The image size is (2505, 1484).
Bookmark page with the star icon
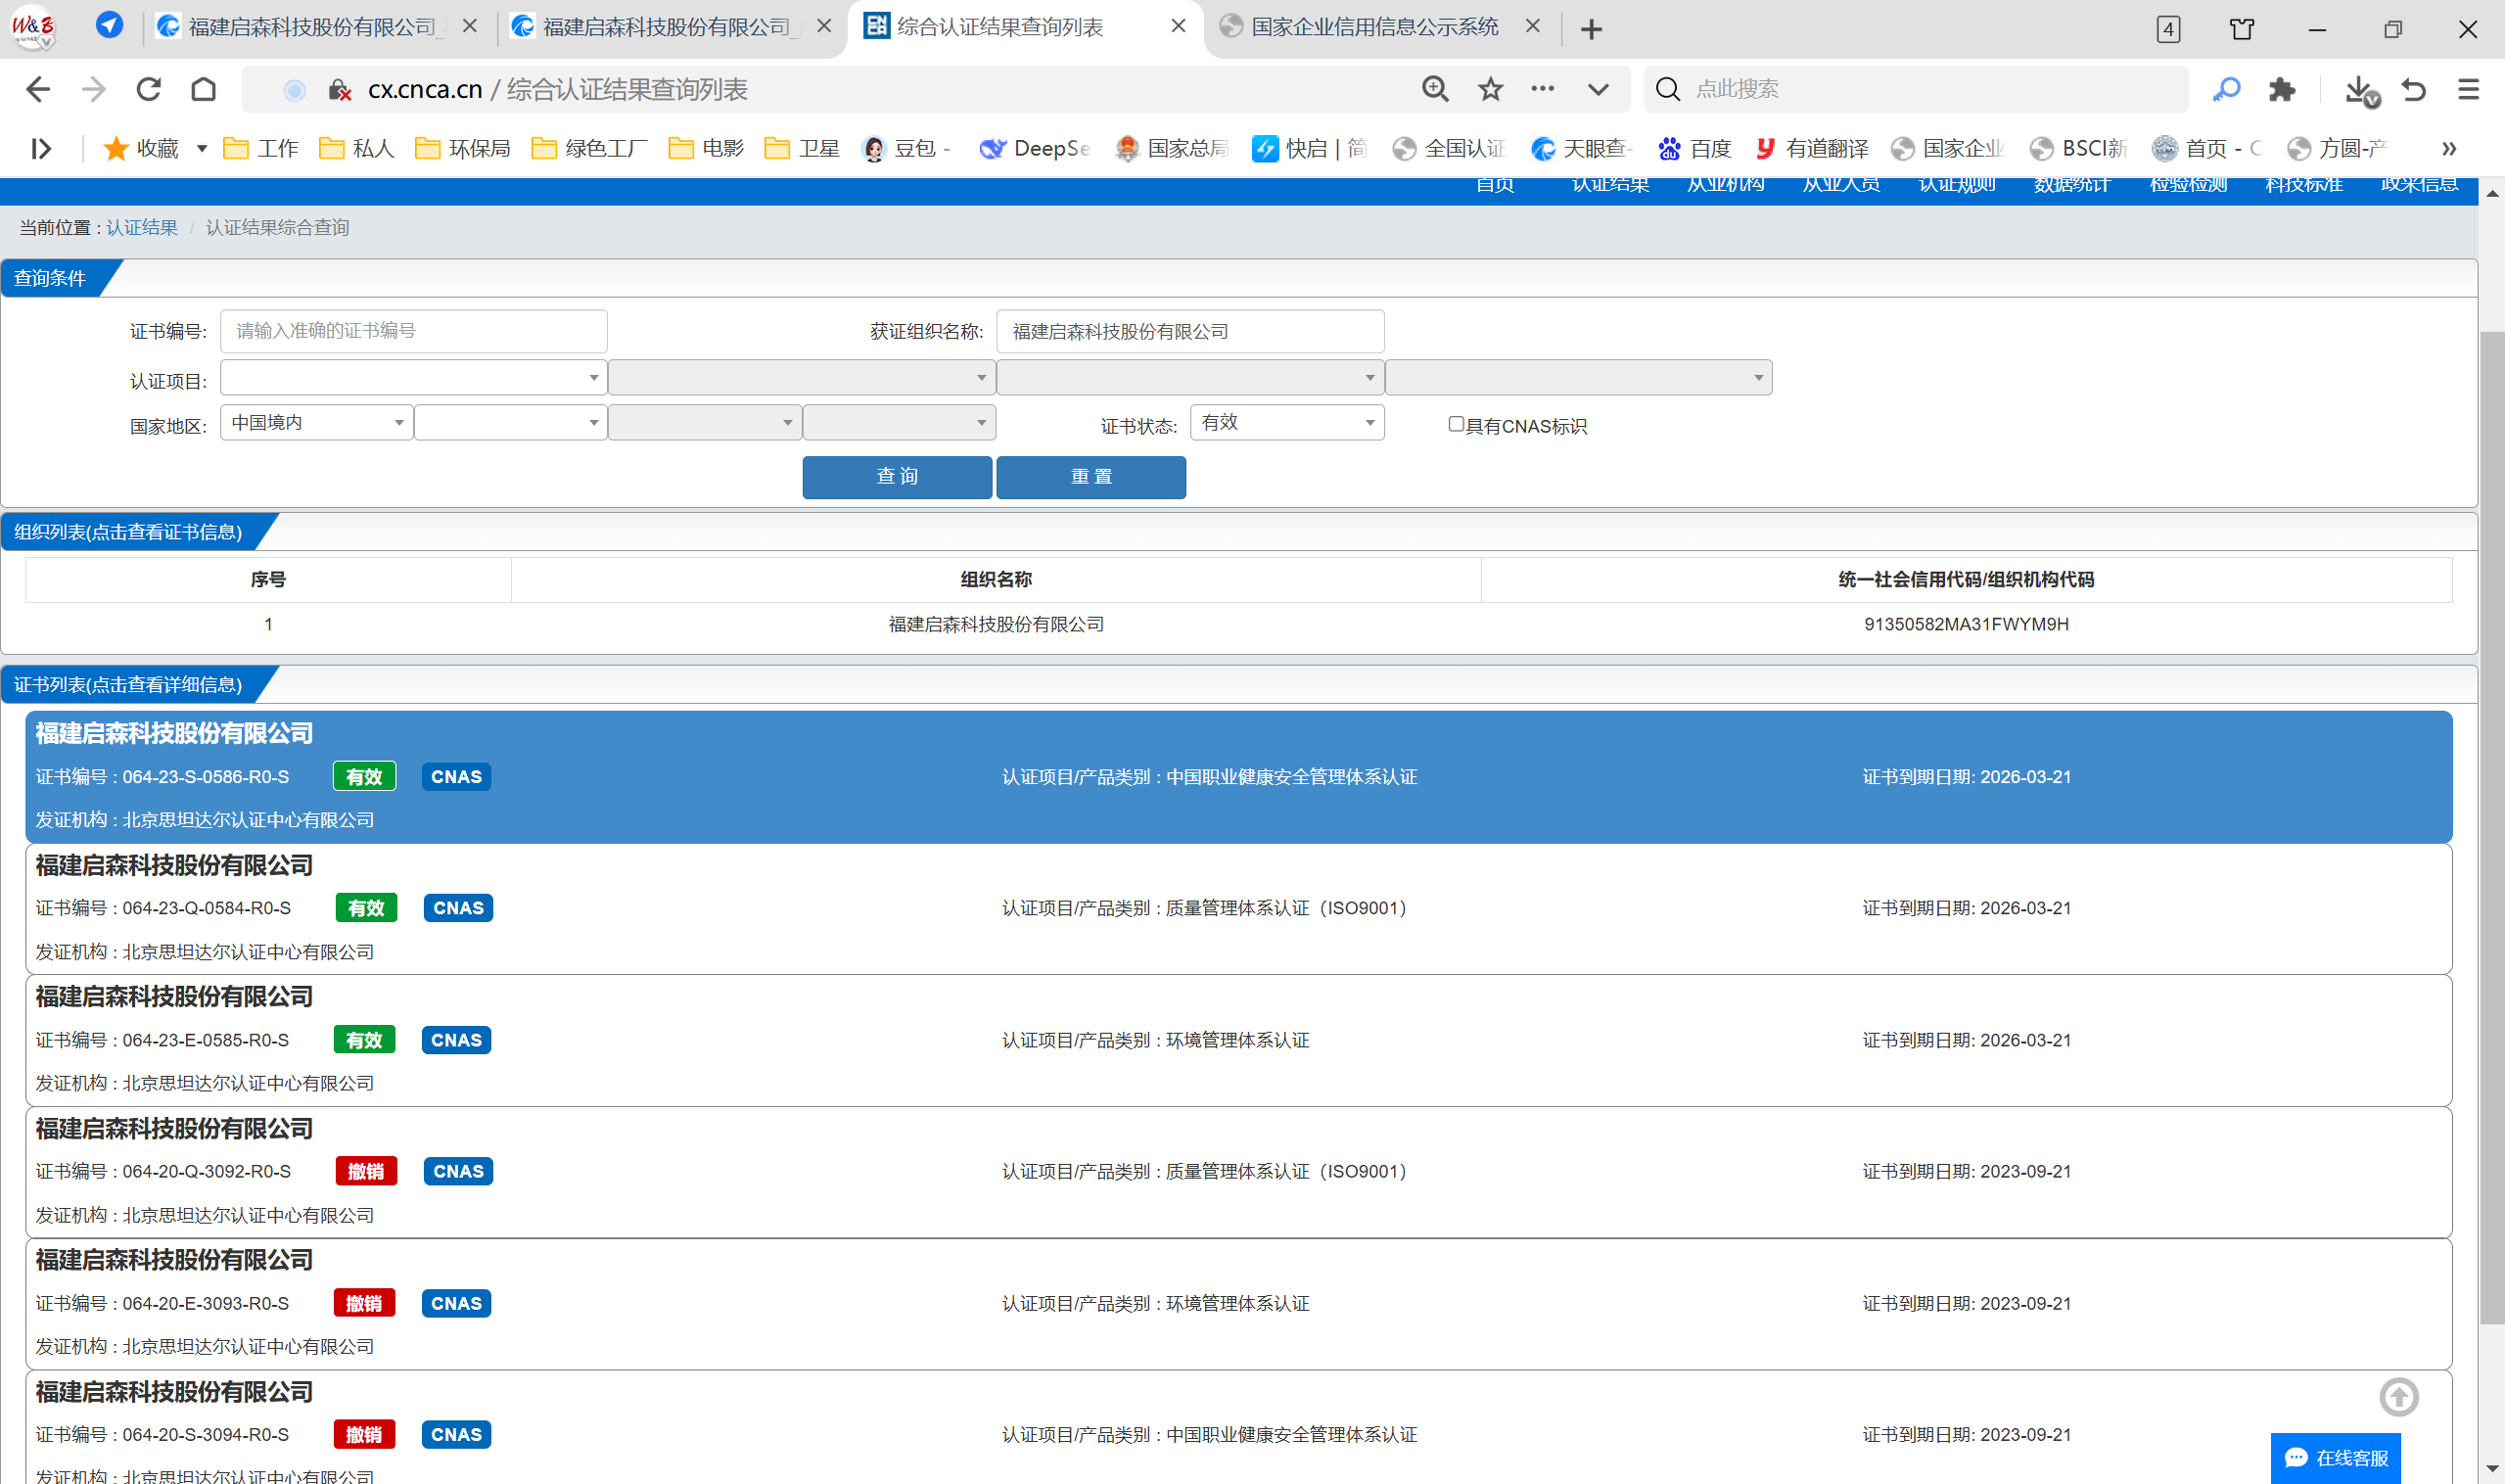click(1490, 90)
